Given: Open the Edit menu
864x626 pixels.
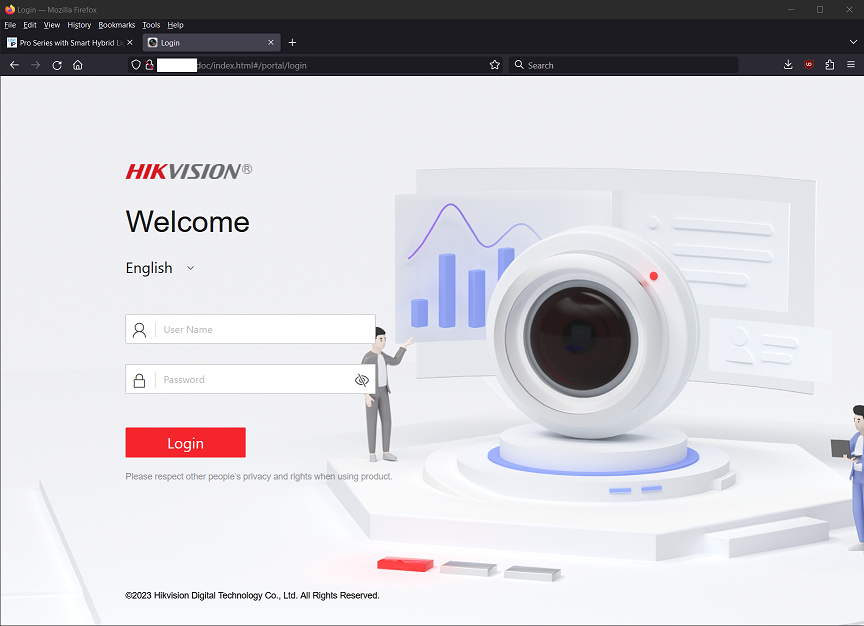Looking at the screenshot, I should 30,25.
